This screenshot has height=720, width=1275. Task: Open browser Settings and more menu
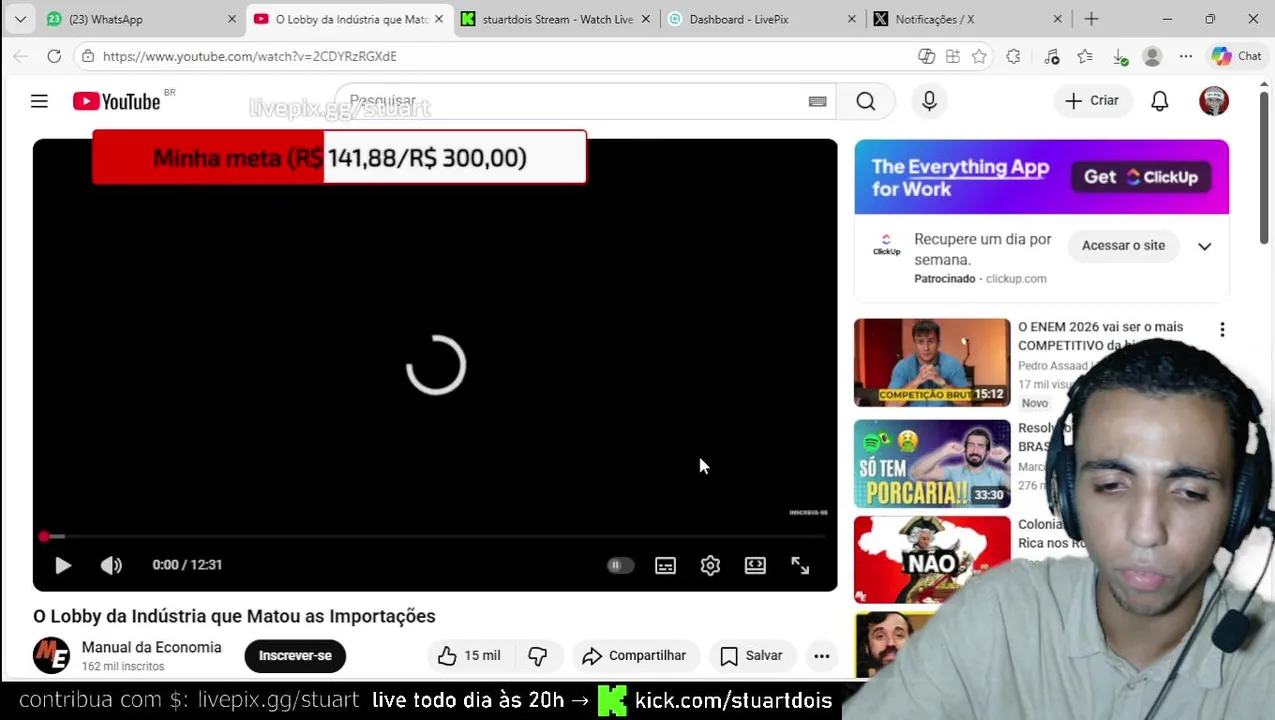(1186, 56)
